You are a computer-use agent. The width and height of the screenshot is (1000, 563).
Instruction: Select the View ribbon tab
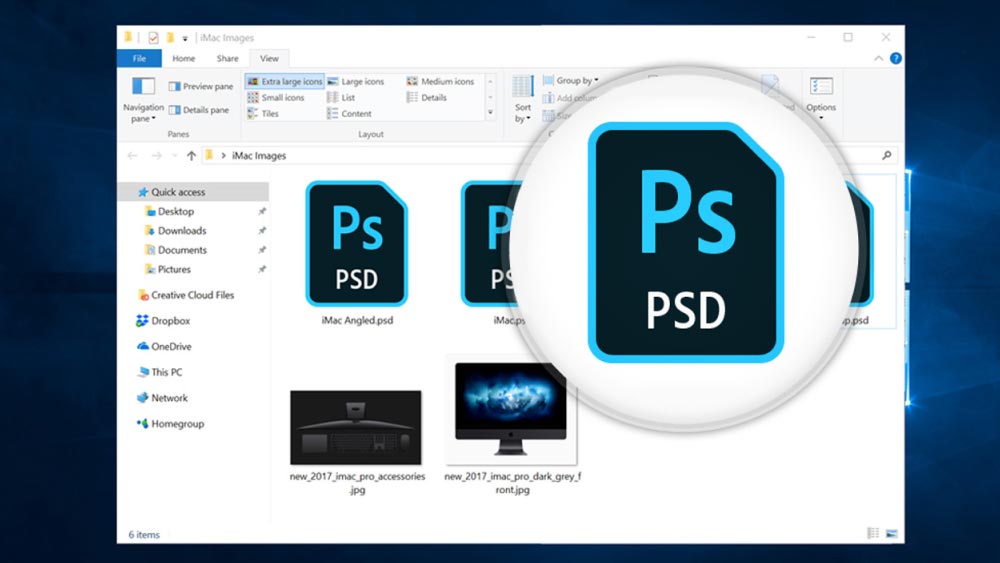tap(269, 58)
